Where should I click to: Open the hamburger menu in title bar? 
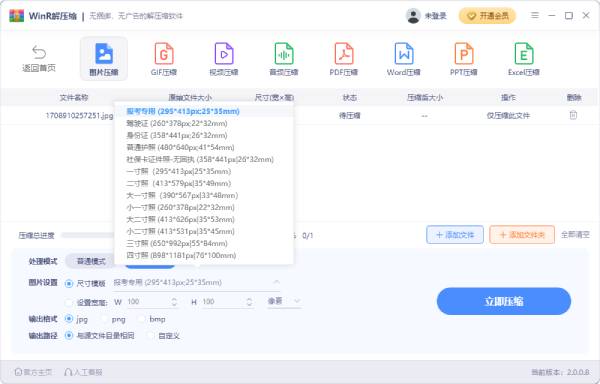pos(535,15)
